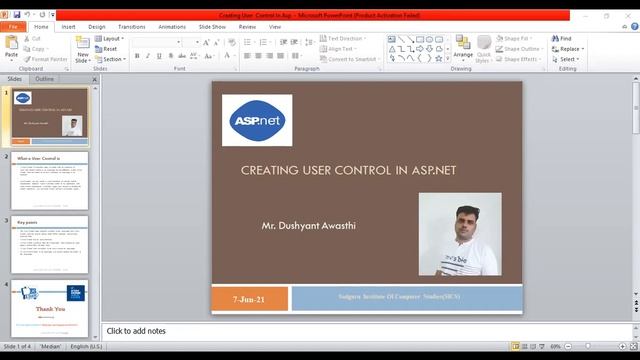Image resolution: width=640 pixels, height=360 pixels.
Task: Toggle align text left
Action: tap(247, 56)
